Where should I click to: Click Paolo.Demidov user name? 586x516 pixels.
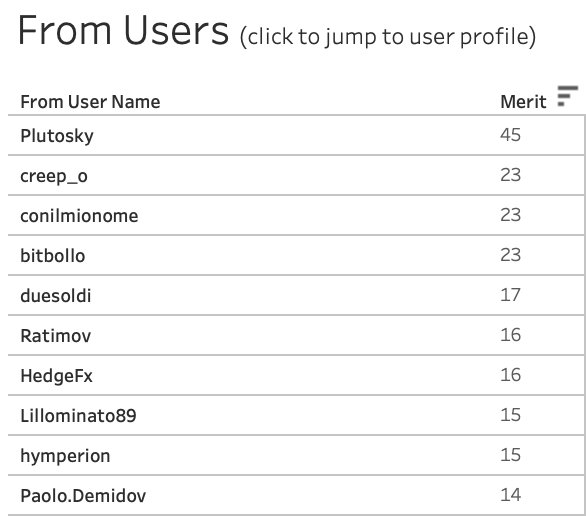tap(83, 496)
